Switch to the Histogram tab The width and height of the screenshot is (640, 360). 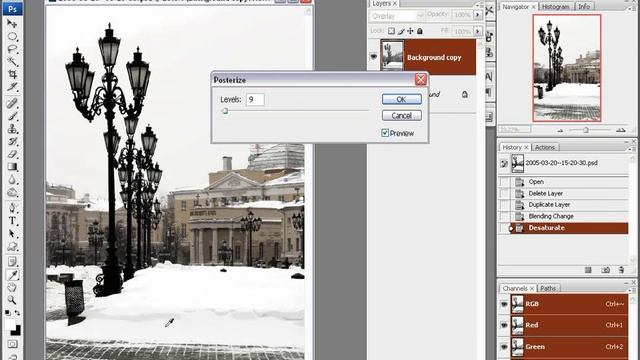[x=555, y=7]
